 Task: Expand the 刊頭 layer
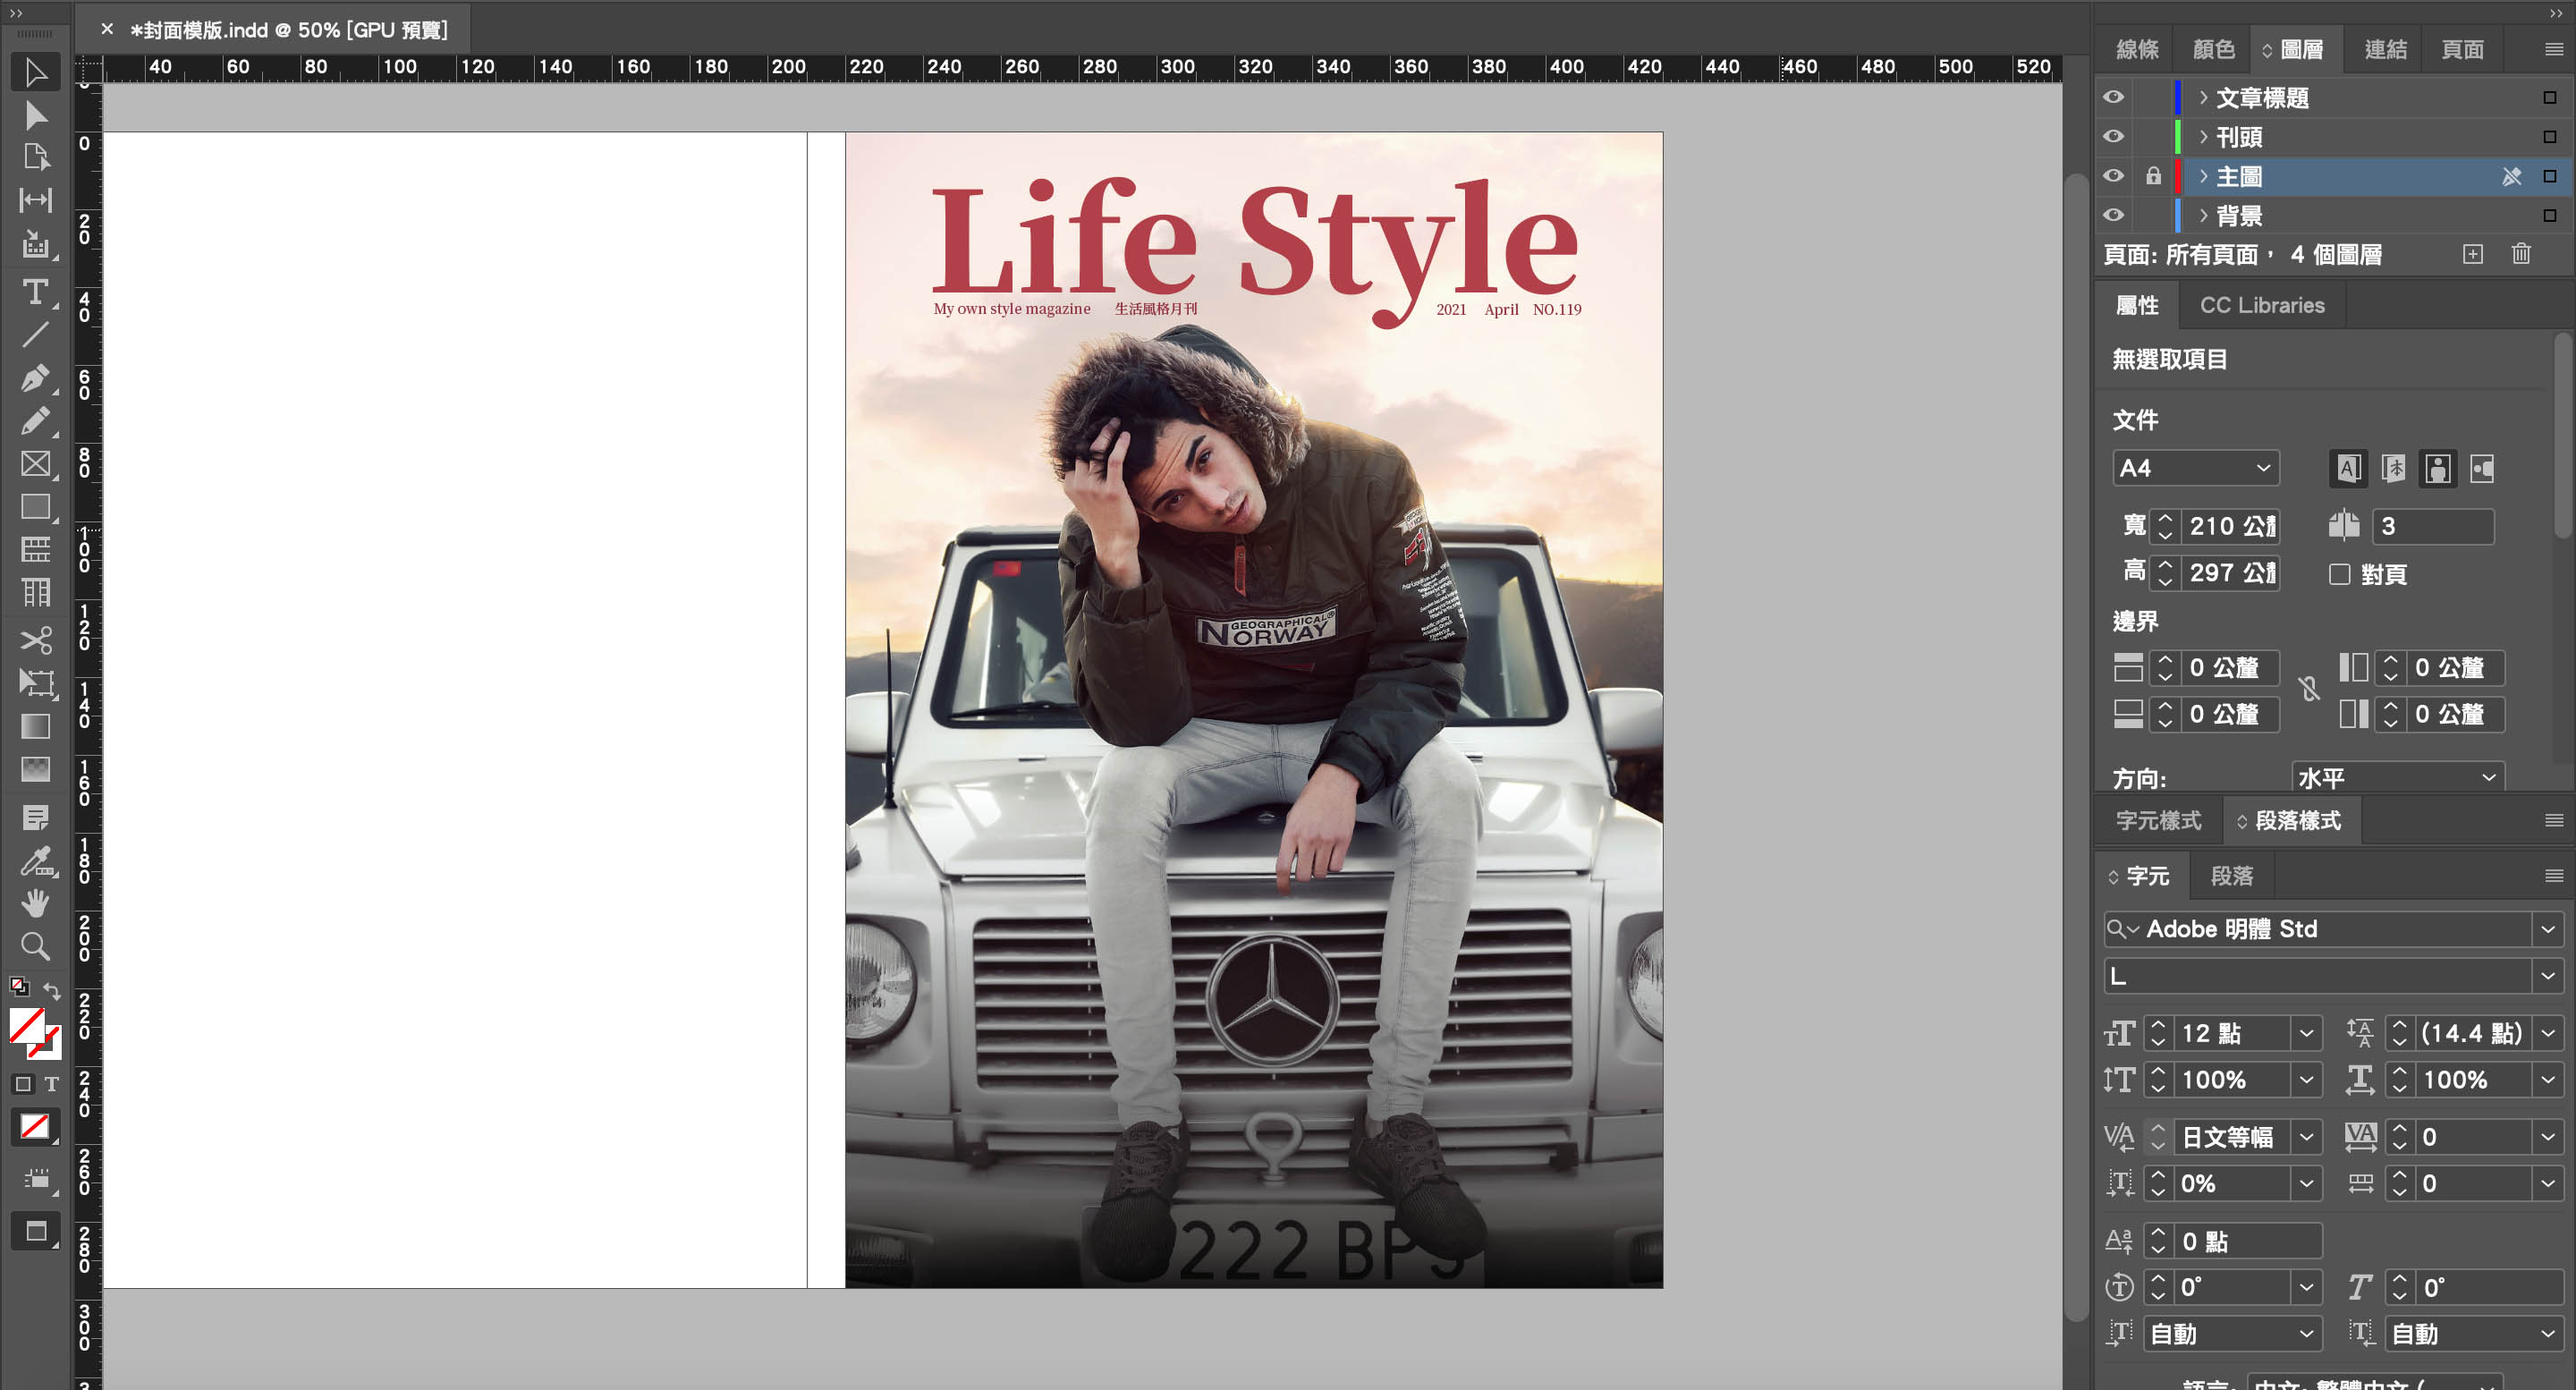pos(2203,137)
